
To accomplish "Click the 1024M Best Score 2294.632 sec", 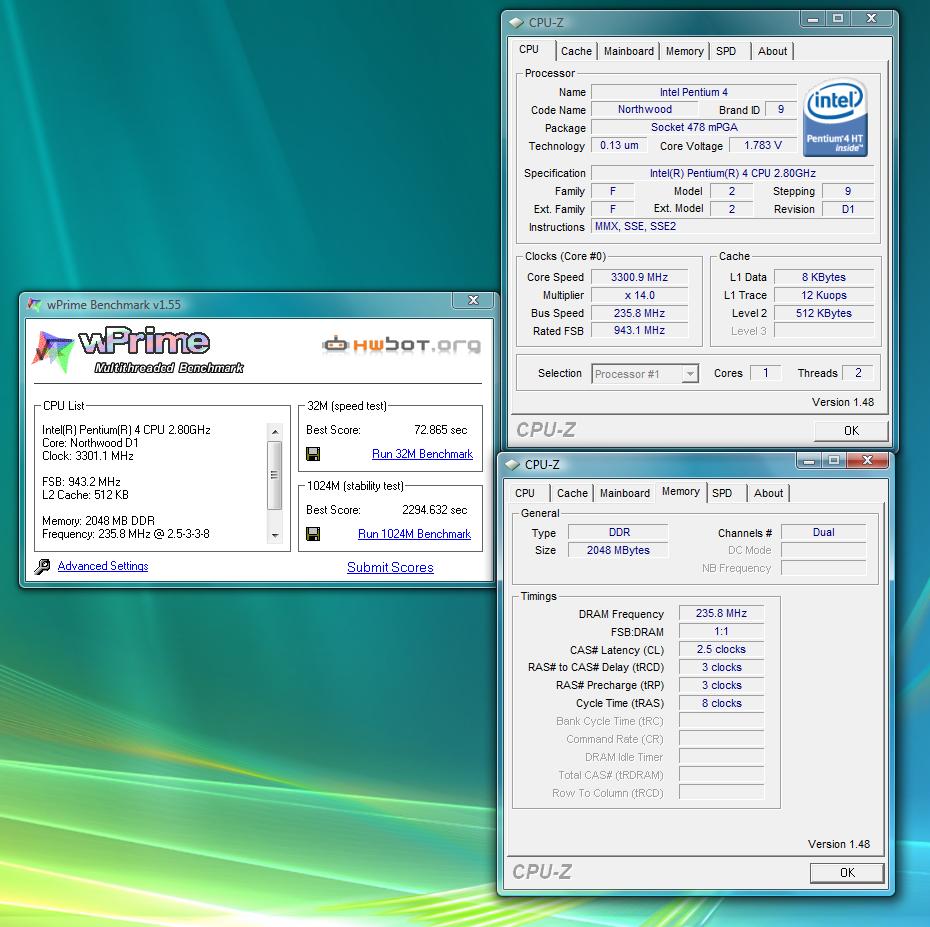I will coord(434,509).
